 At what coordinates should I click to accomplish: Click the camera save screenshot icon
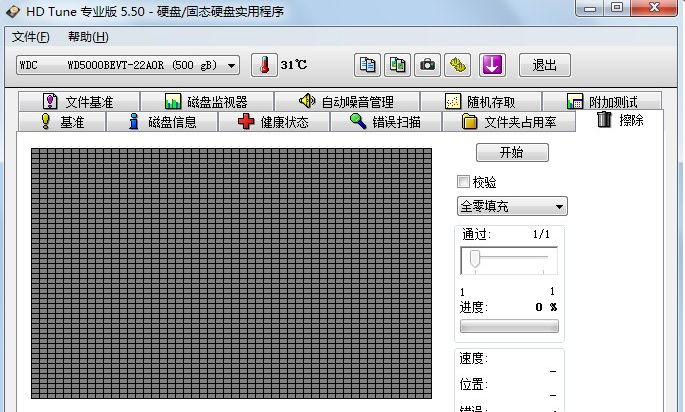click(427, 65)
